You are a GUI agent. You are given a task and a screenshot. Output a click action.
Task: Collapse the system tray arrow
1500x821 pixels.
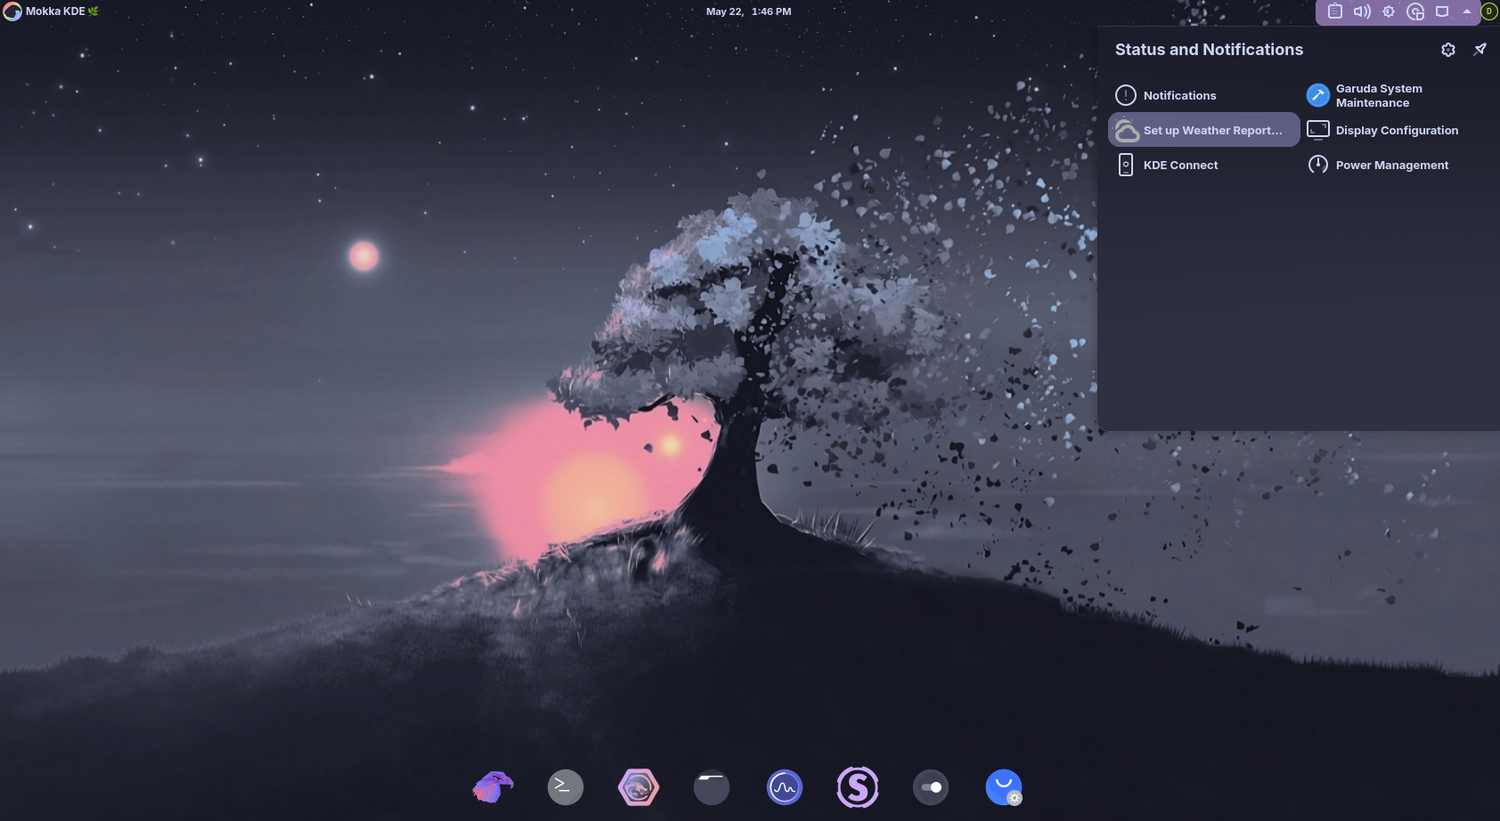click(1467, 12)
